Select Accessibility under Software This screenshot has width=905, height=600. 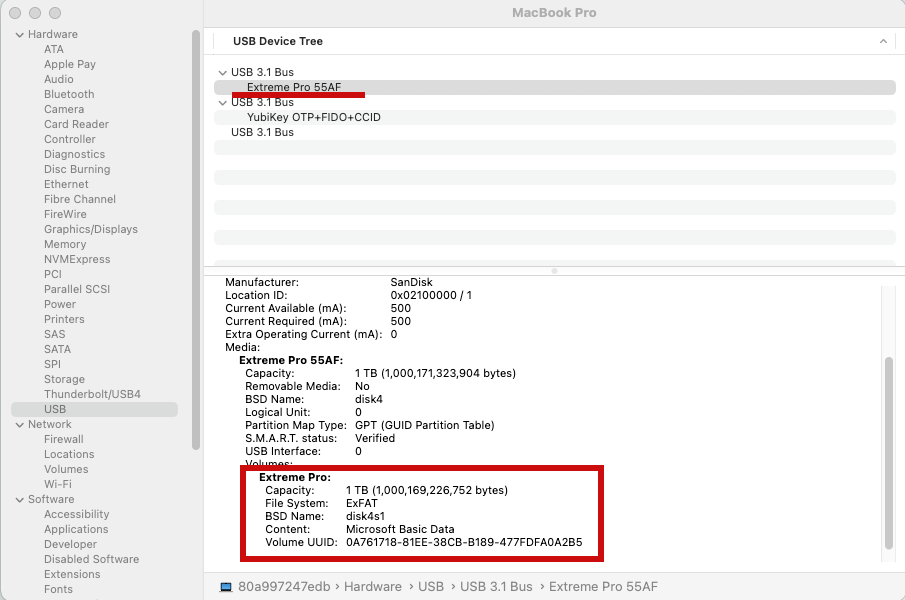[77, 515]
